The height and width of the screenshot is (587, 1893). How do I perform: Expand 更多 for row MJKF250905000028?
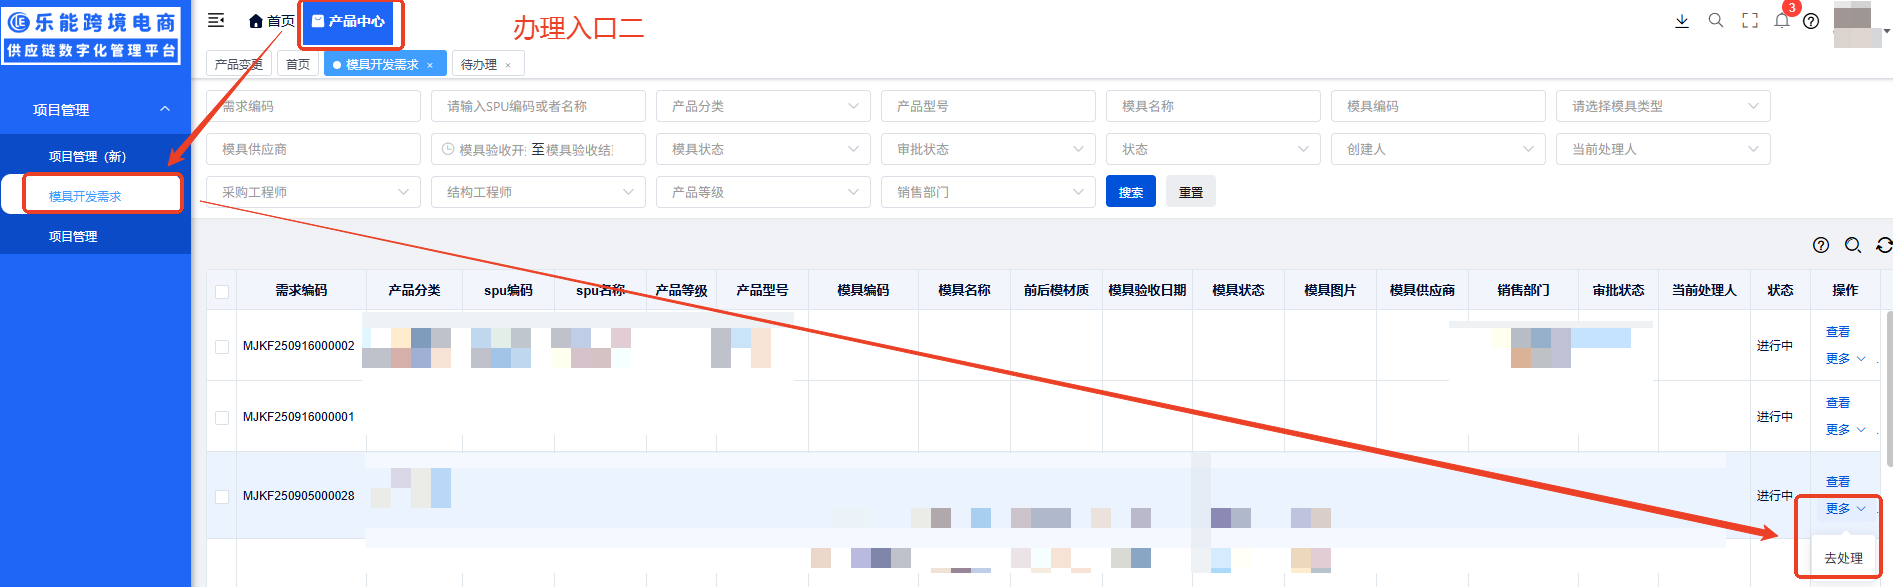tap(1845, 509)
